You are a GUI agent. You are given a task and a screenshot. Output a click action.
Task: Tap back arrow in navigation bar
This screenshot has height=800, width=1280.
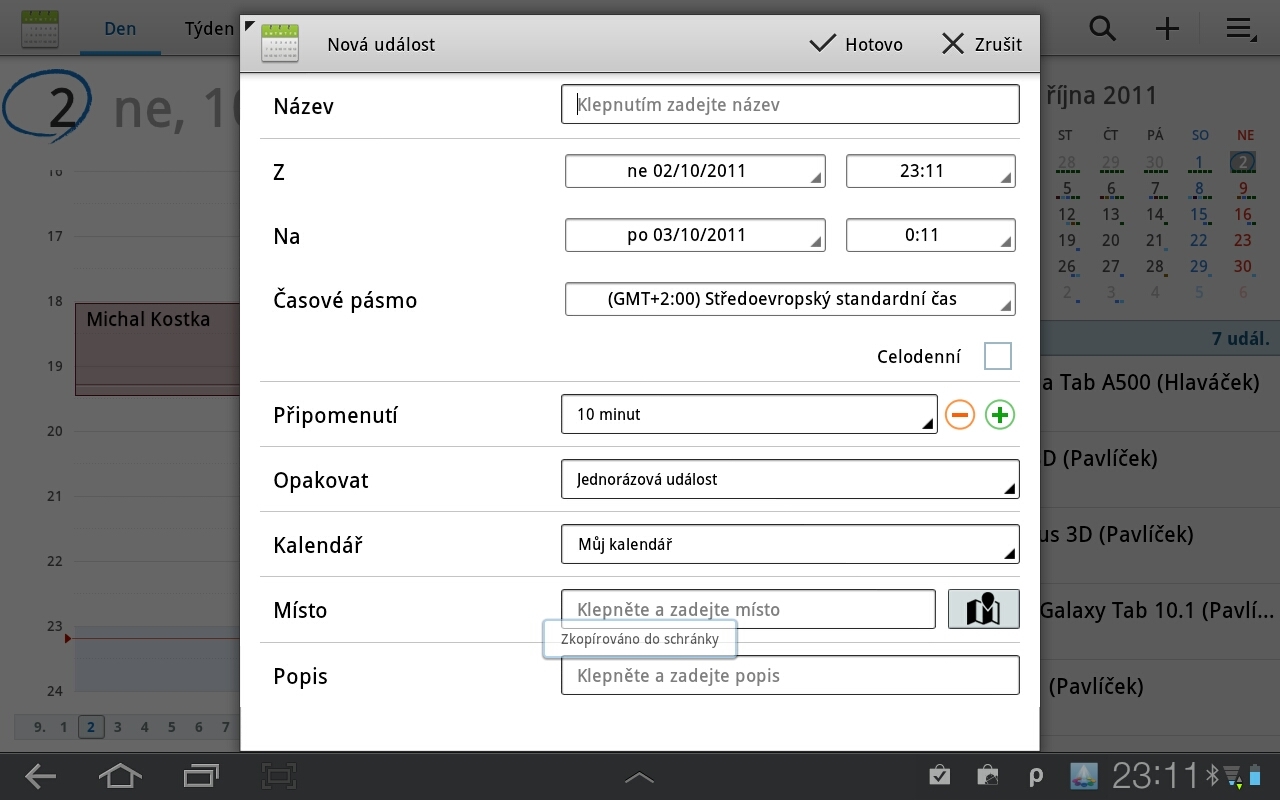pos(39,776)
